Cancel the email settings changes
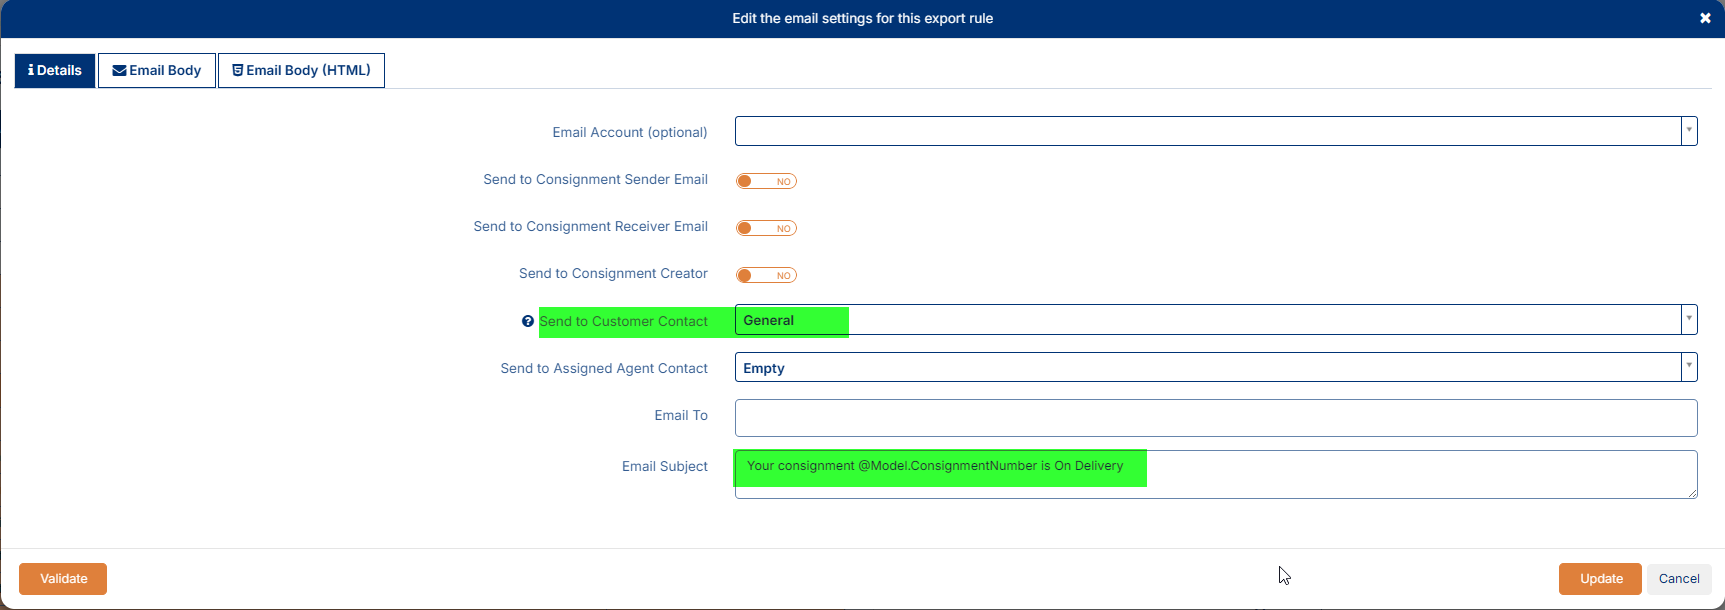The width and height of the screenshot is (1725, 610). click(x=1679, y=579)
